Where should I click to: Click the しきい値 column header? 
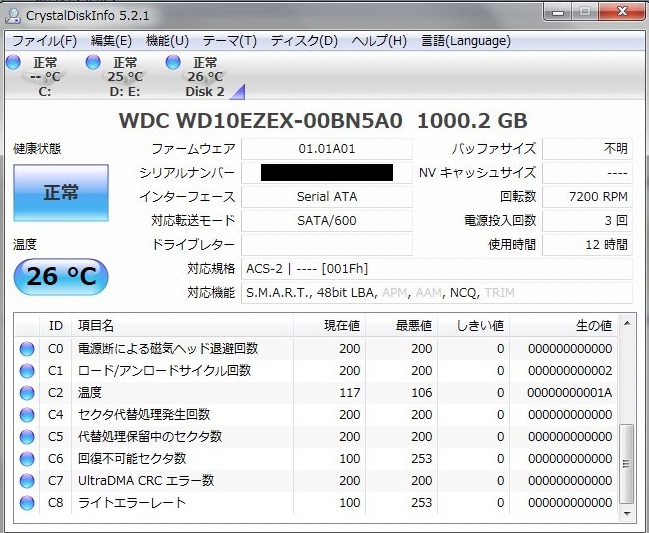click(x=474, y=326)
